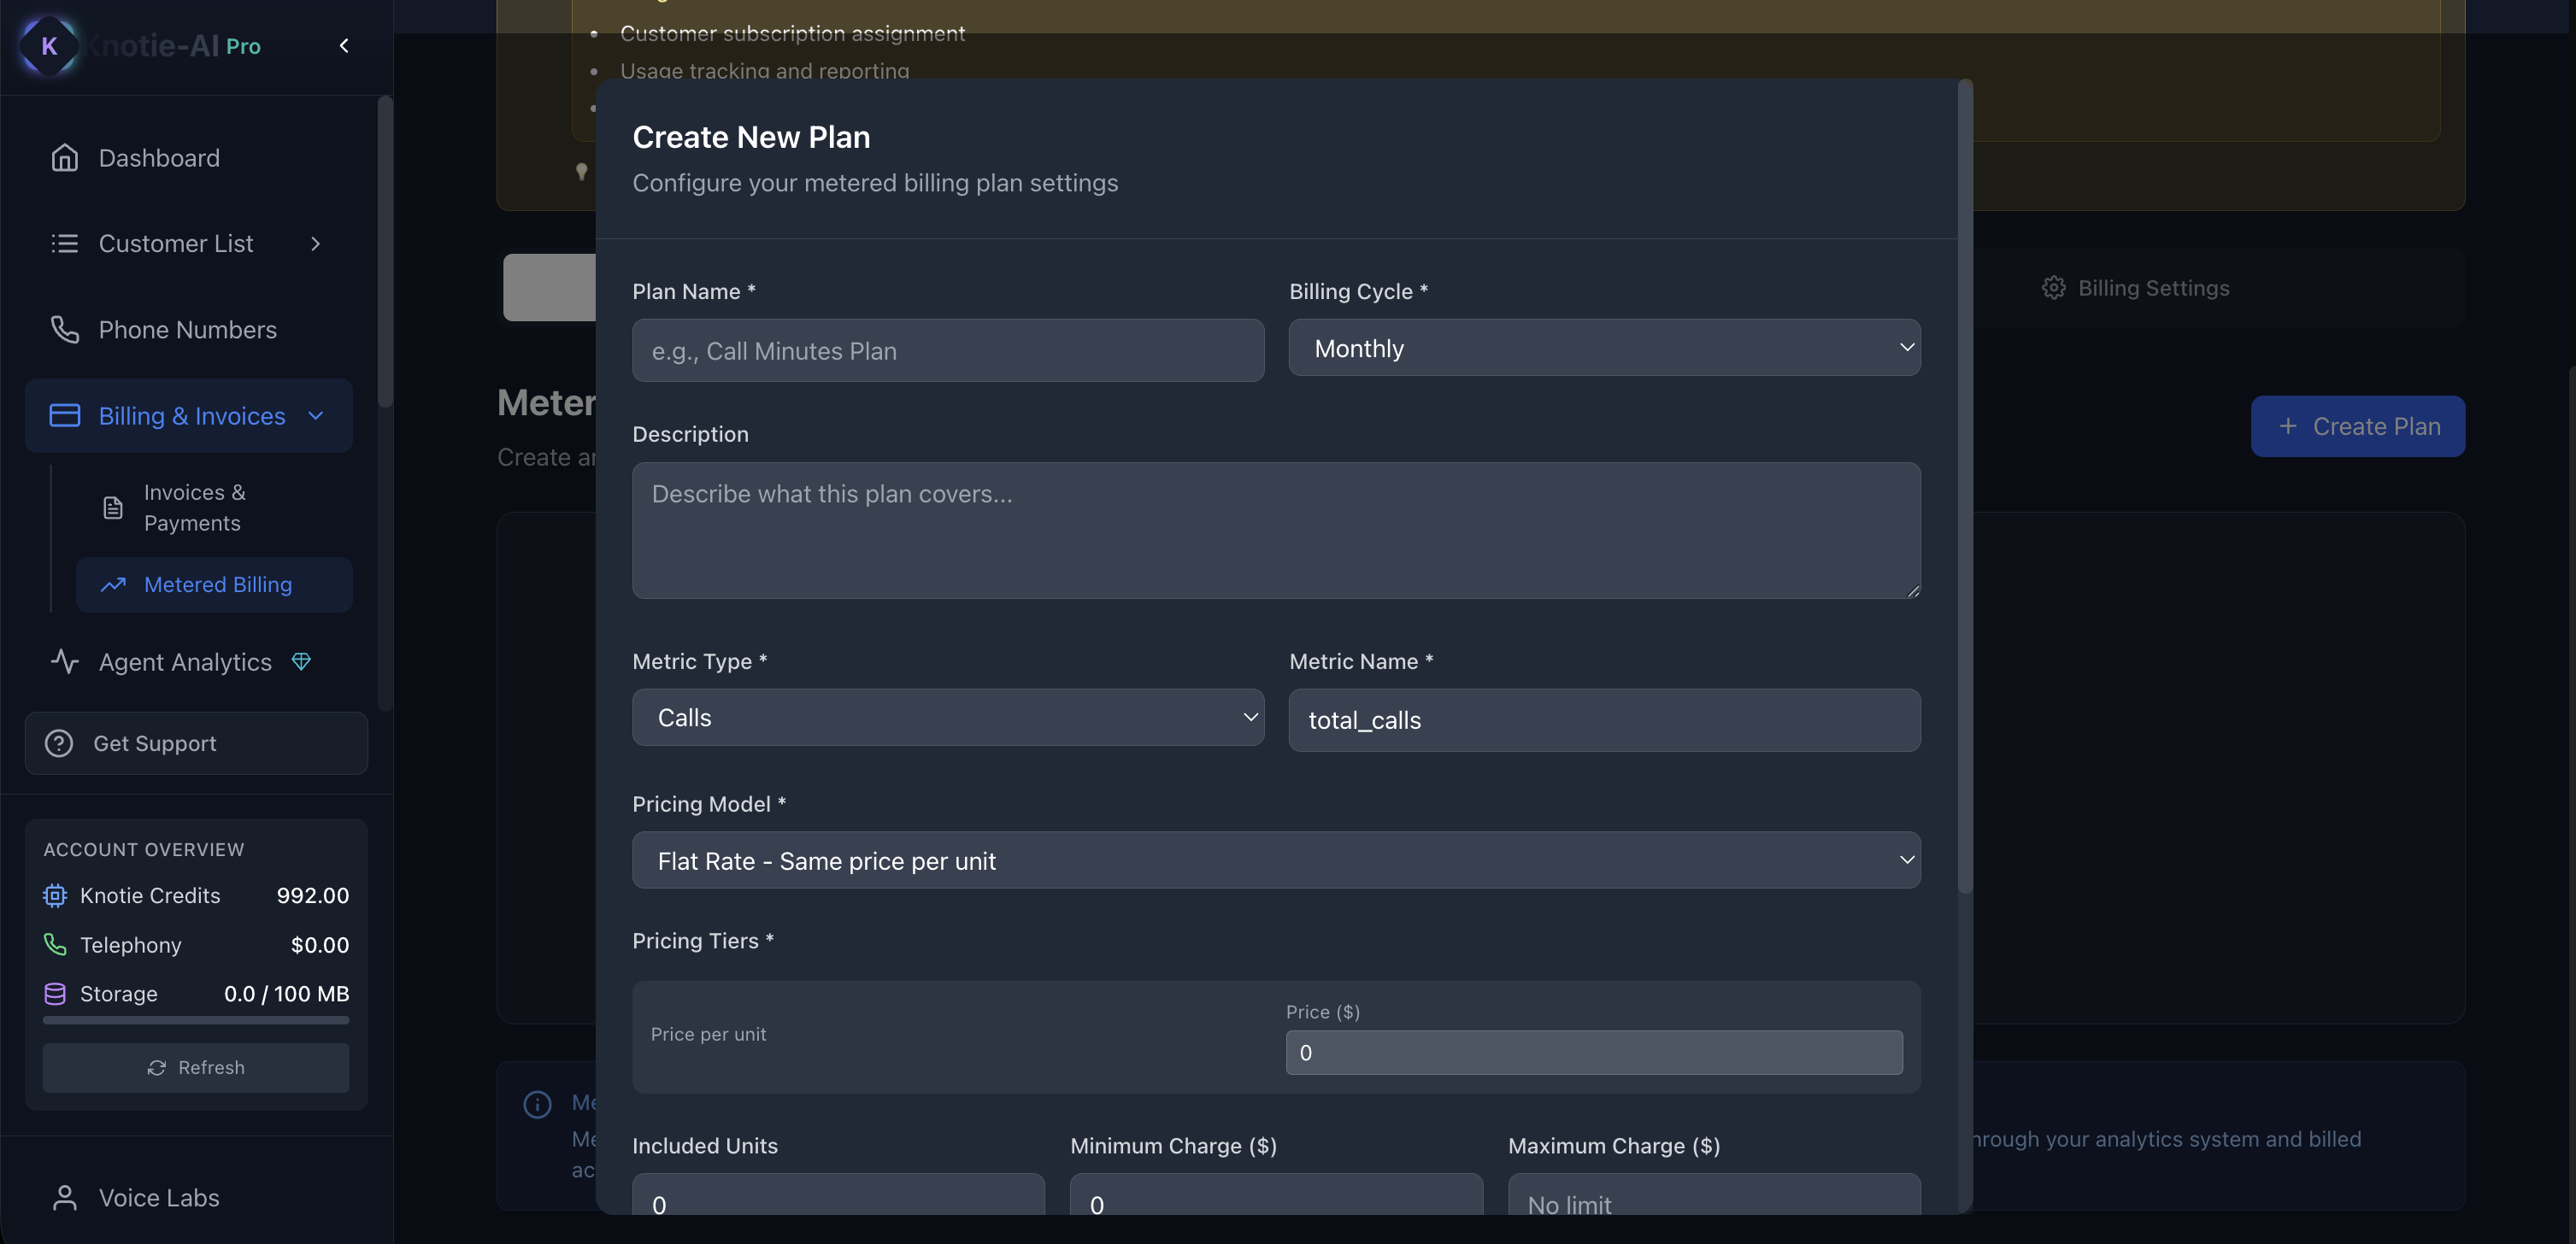
Task: Open the Billing Cycle dropdown
Action: click(x=1604, y=348)
